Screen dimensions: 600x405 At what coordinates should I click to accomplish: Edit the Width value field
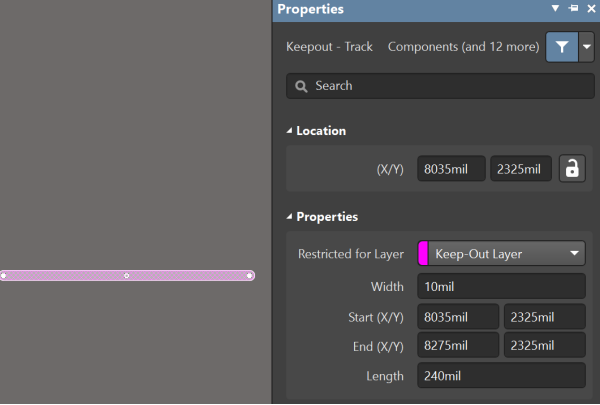coord(500,287)
